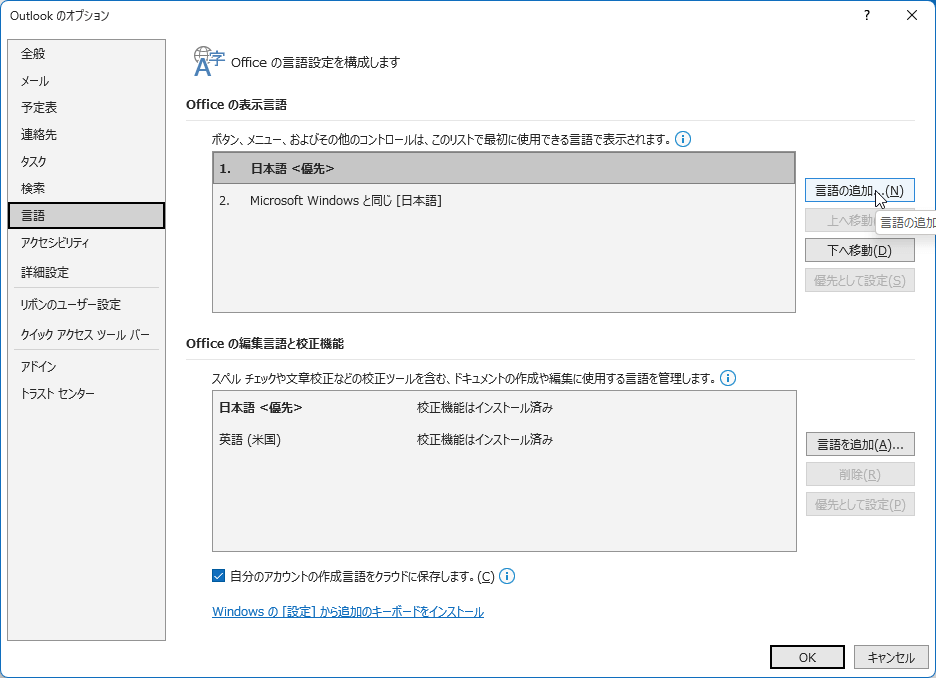Open the アドイン options category
The width and height of the screenshot is (936, 678).
point(87,366)
